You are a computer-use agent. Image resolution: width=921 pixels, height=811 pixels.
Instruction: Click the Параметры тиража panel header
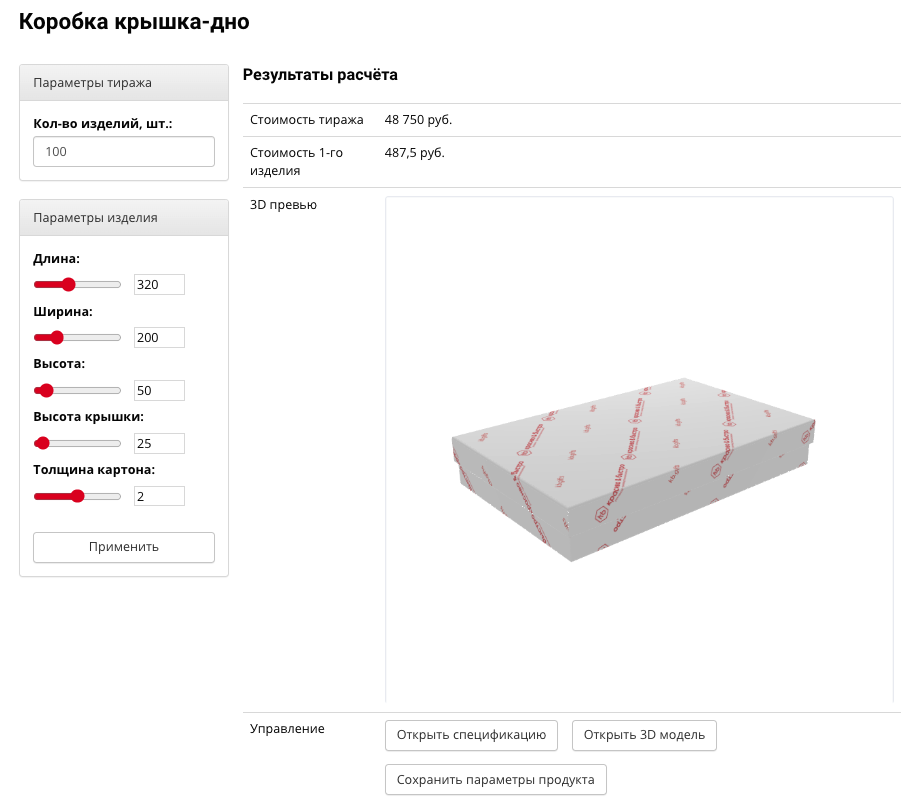pos(124,83)
